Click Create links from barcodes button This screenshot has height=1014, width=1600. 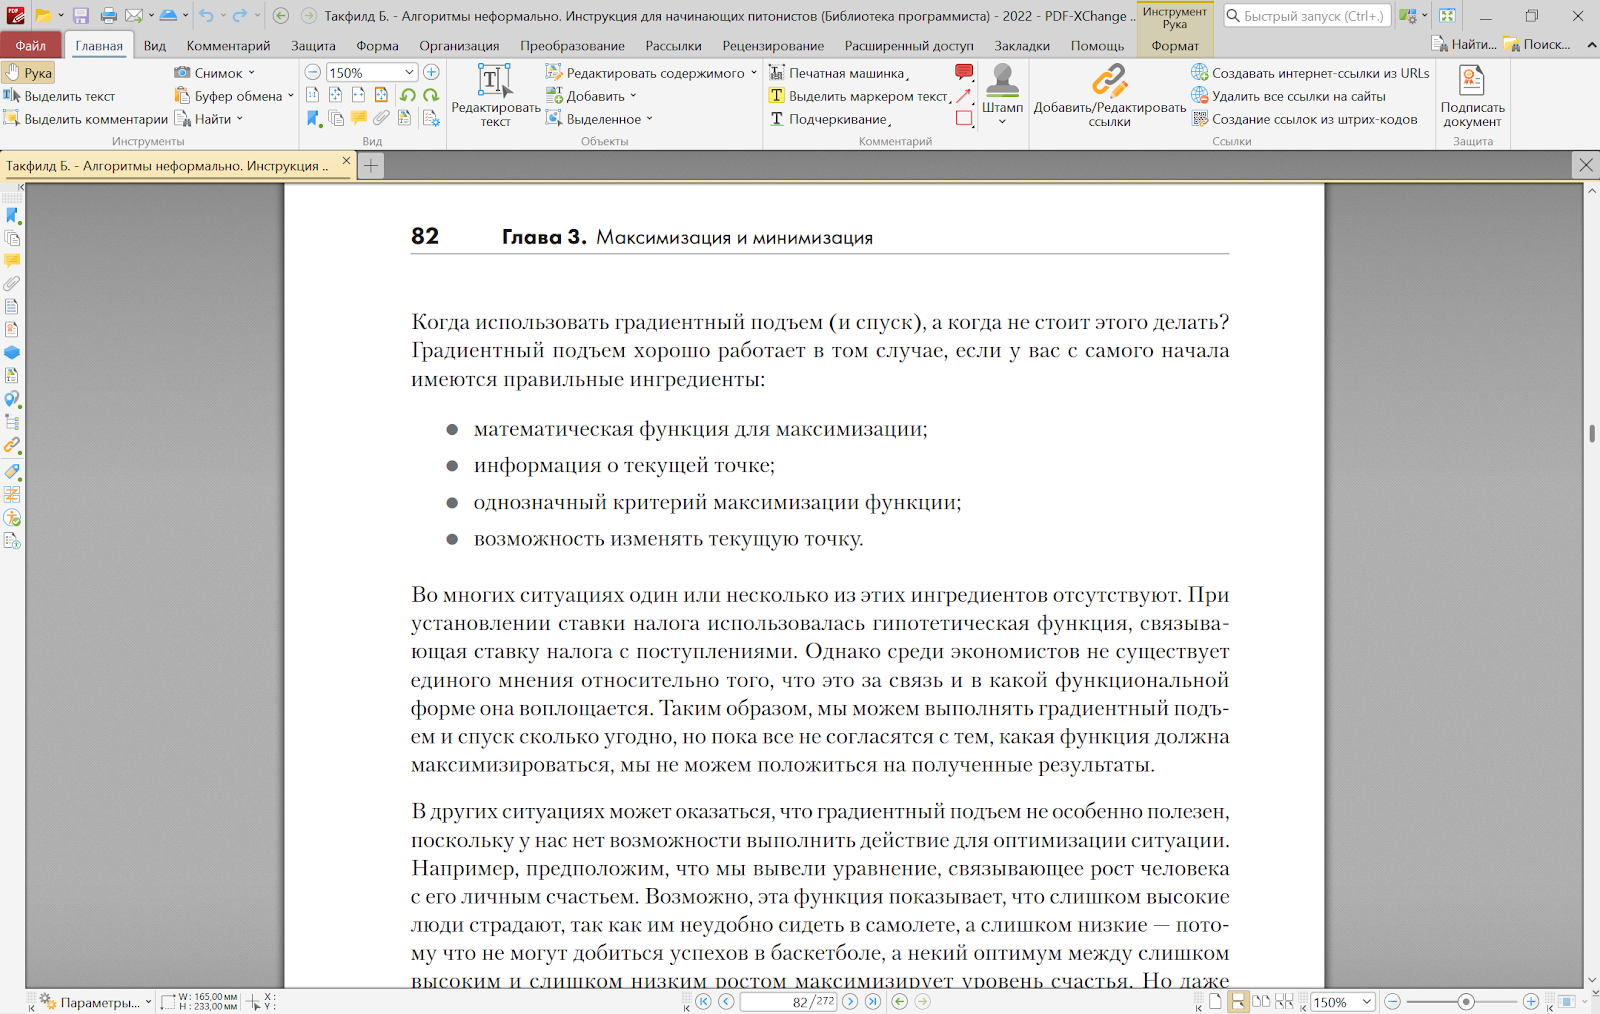pos(1304,119)
